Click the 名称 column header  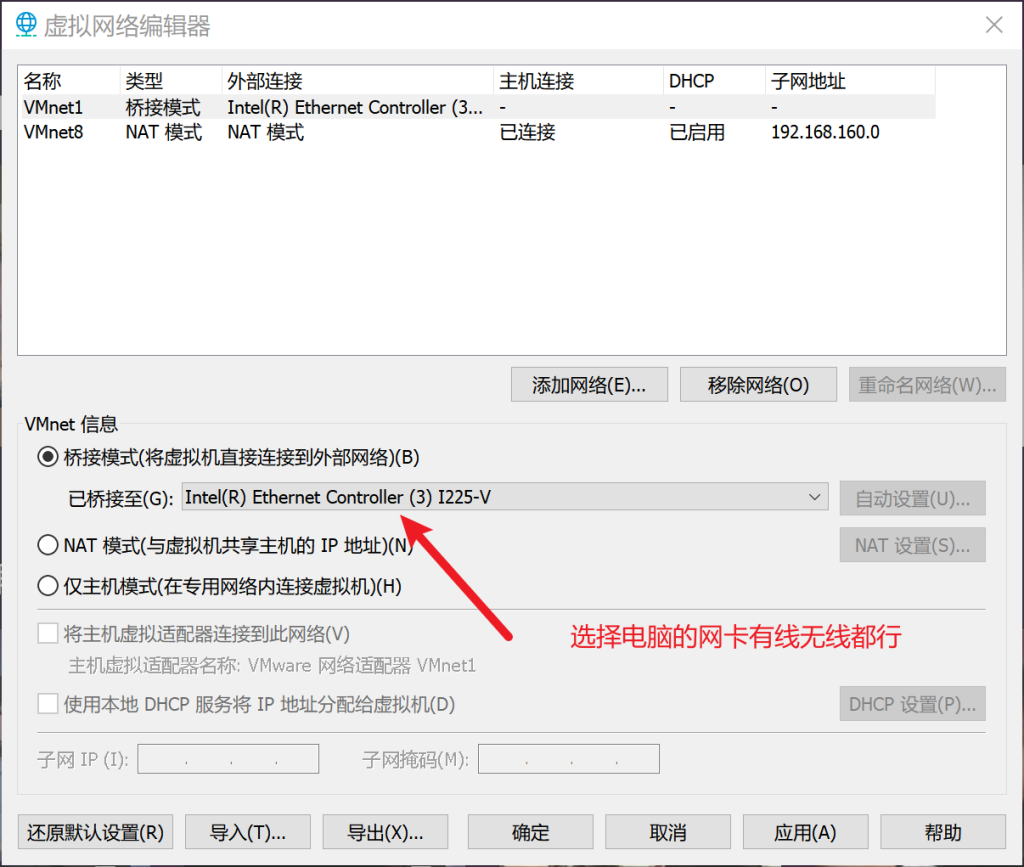tap(70, 81)
